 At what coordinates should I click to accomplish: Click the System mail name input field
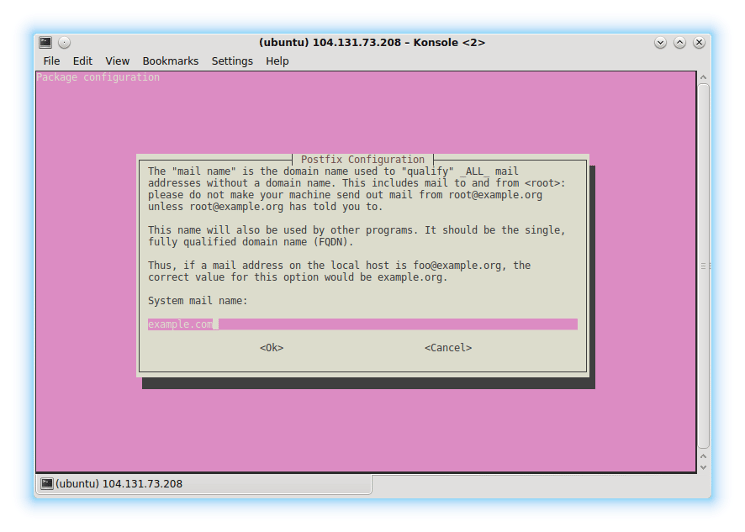coord(363,324)
